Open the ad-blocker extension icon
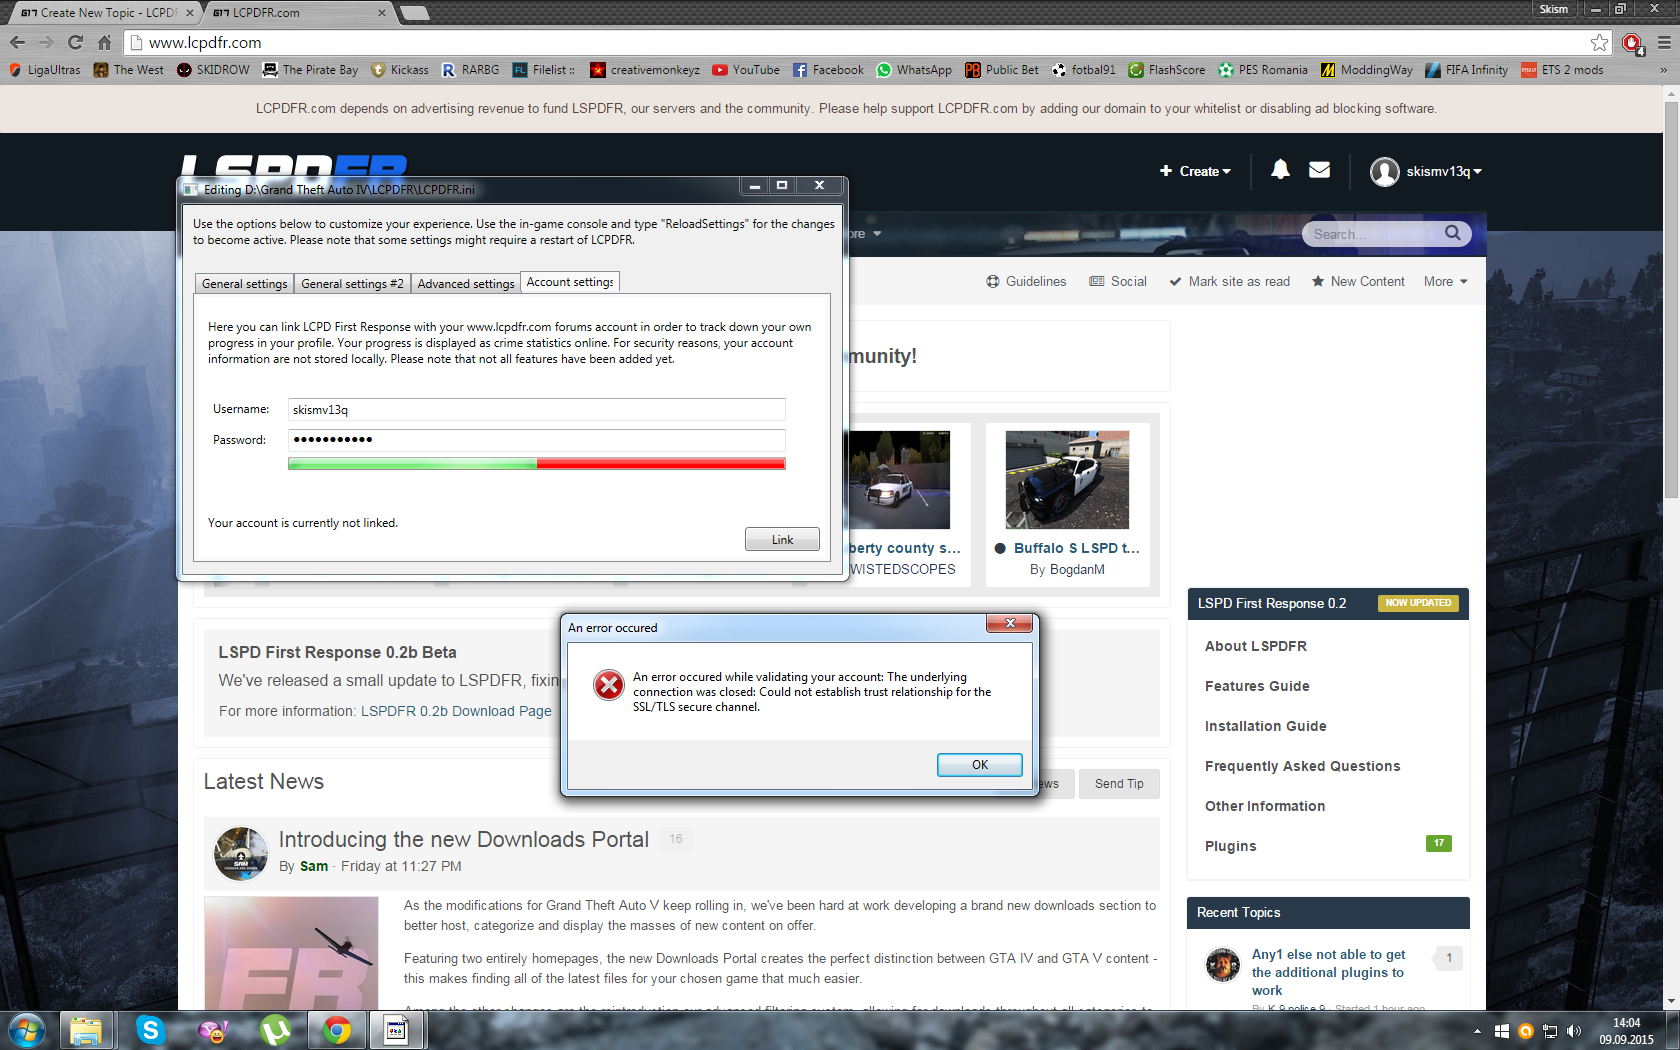Viewport: 1680px width, 1050px height. coord(1632,42)
